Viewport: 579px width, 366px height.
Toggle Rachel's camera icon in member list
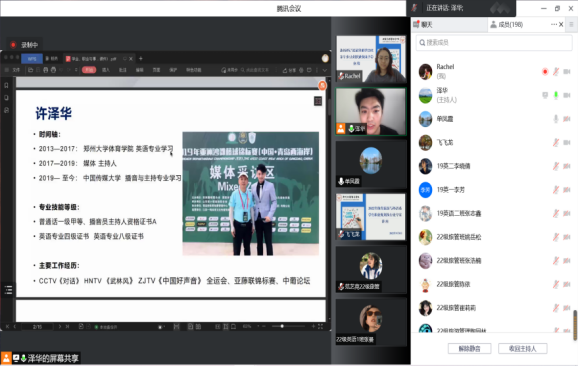coord(567,72)
